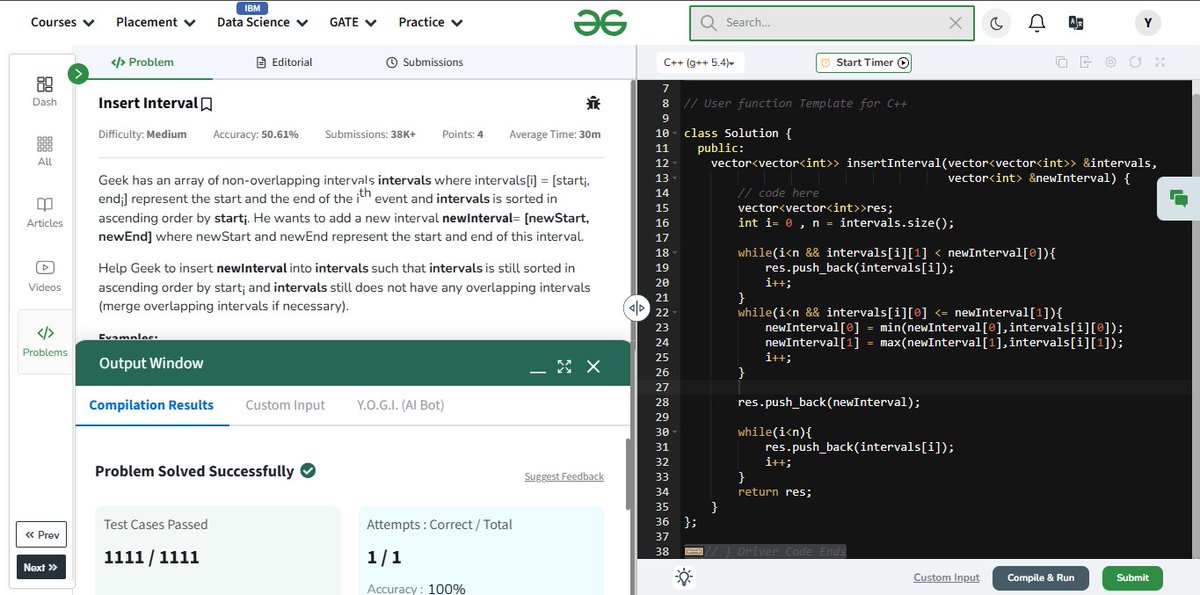Click the Search input field

pos(832,22)
